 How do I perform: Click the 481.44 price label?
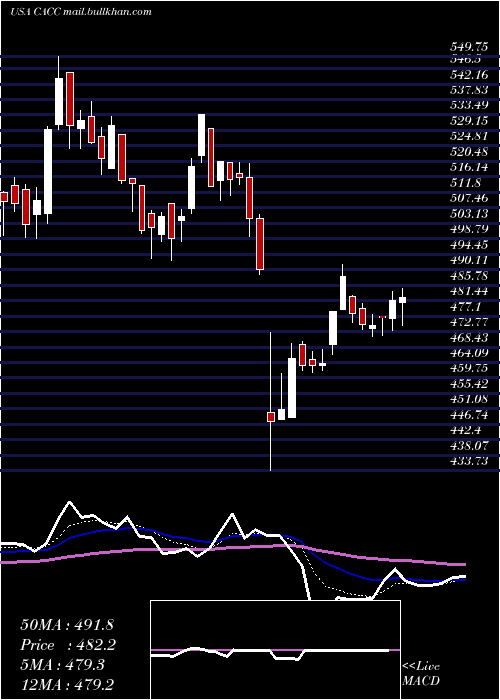point(468,291)
